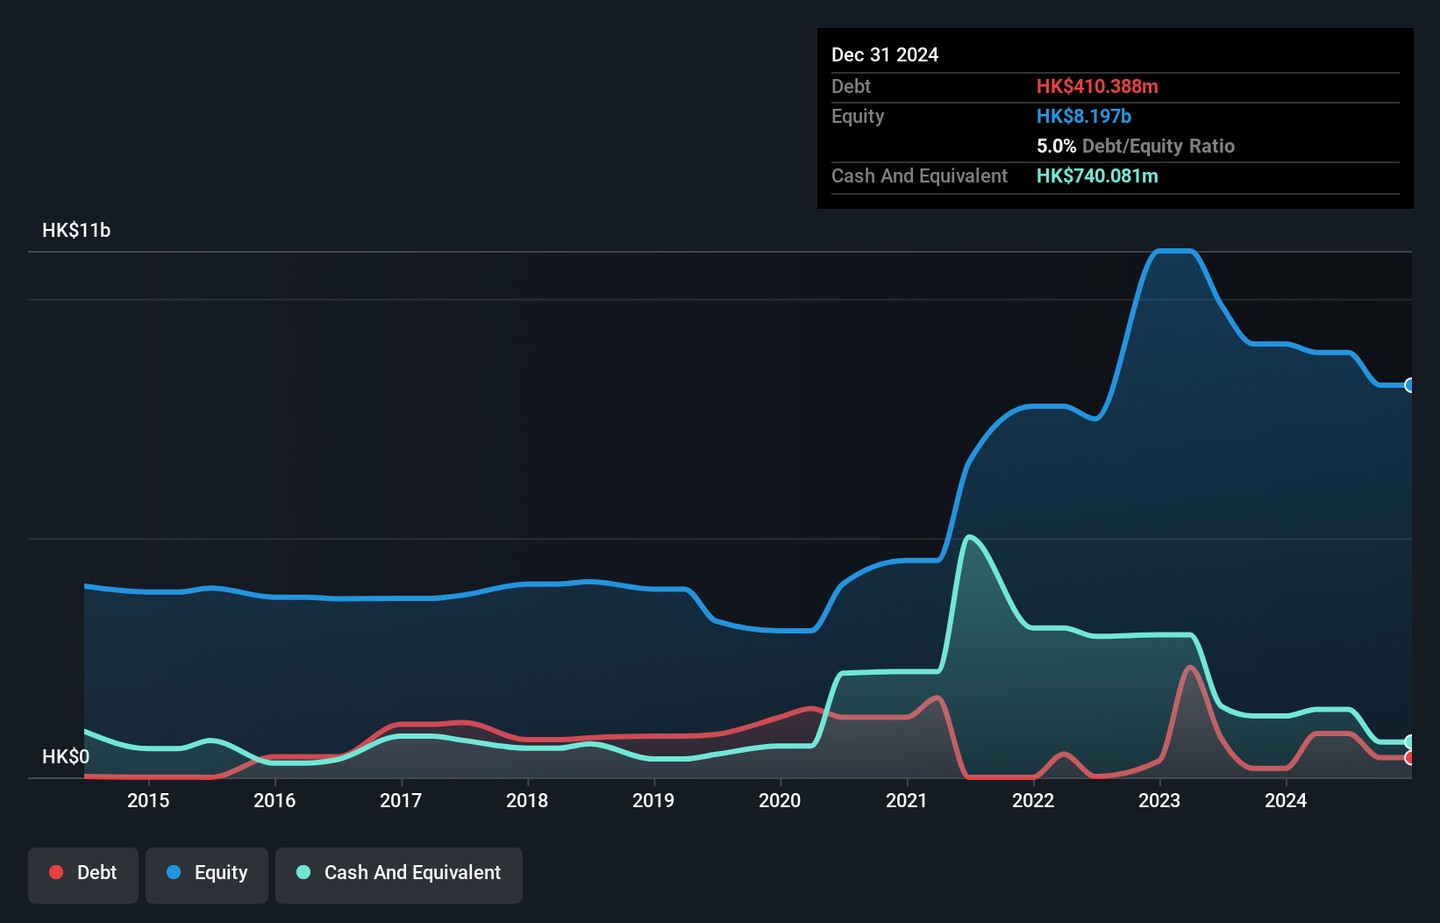
Task: Select the 2015 x-axis label
Action: pos(148,800)
